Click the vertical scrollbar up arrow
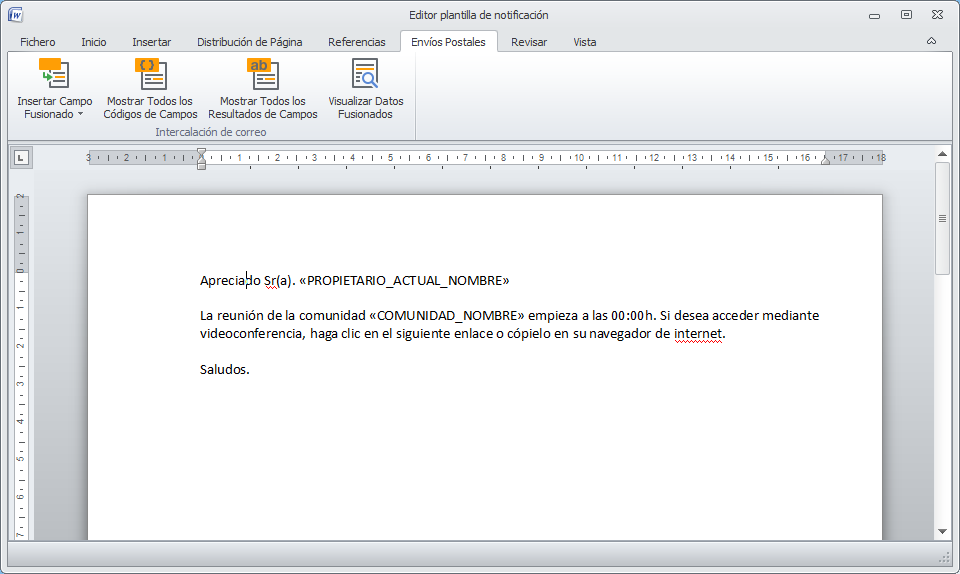The height and width of the screenshot is (574, 960). coord(942,154)
